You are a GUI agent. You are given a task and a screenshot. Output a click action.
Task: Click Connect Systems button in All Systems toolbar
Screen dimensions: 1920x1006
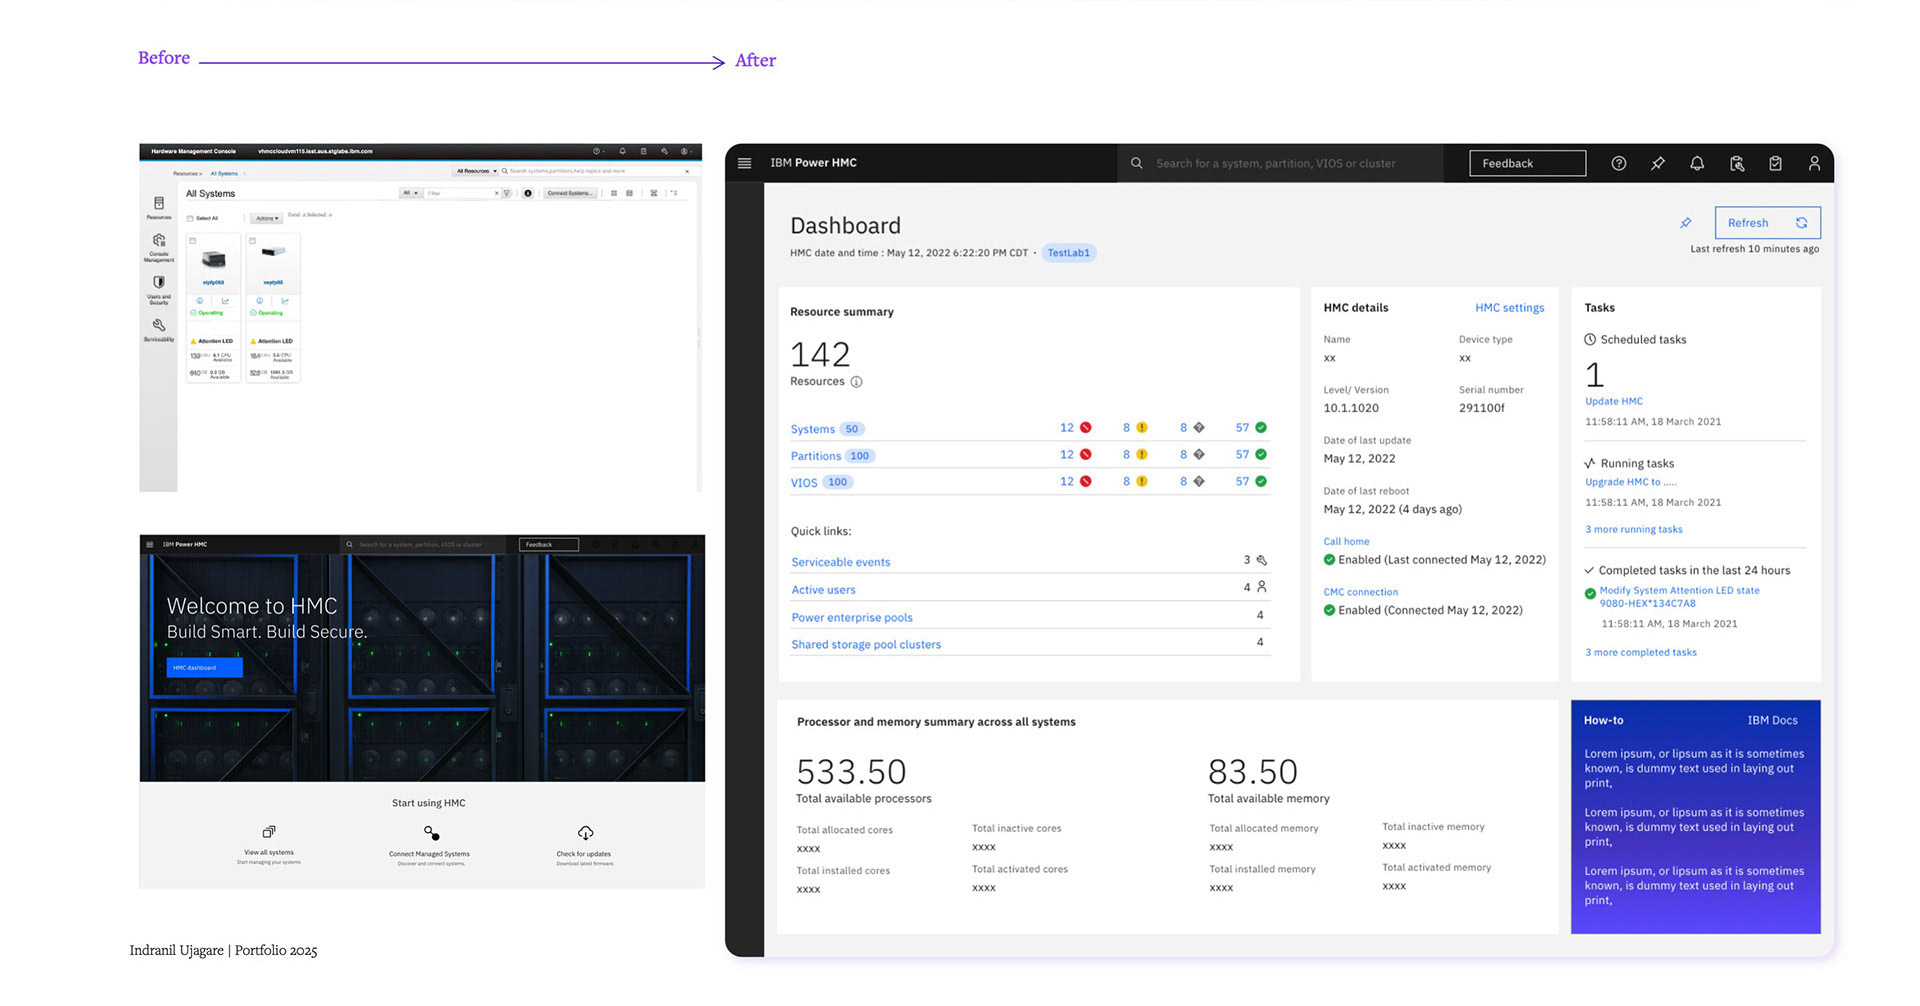[570, 193]
